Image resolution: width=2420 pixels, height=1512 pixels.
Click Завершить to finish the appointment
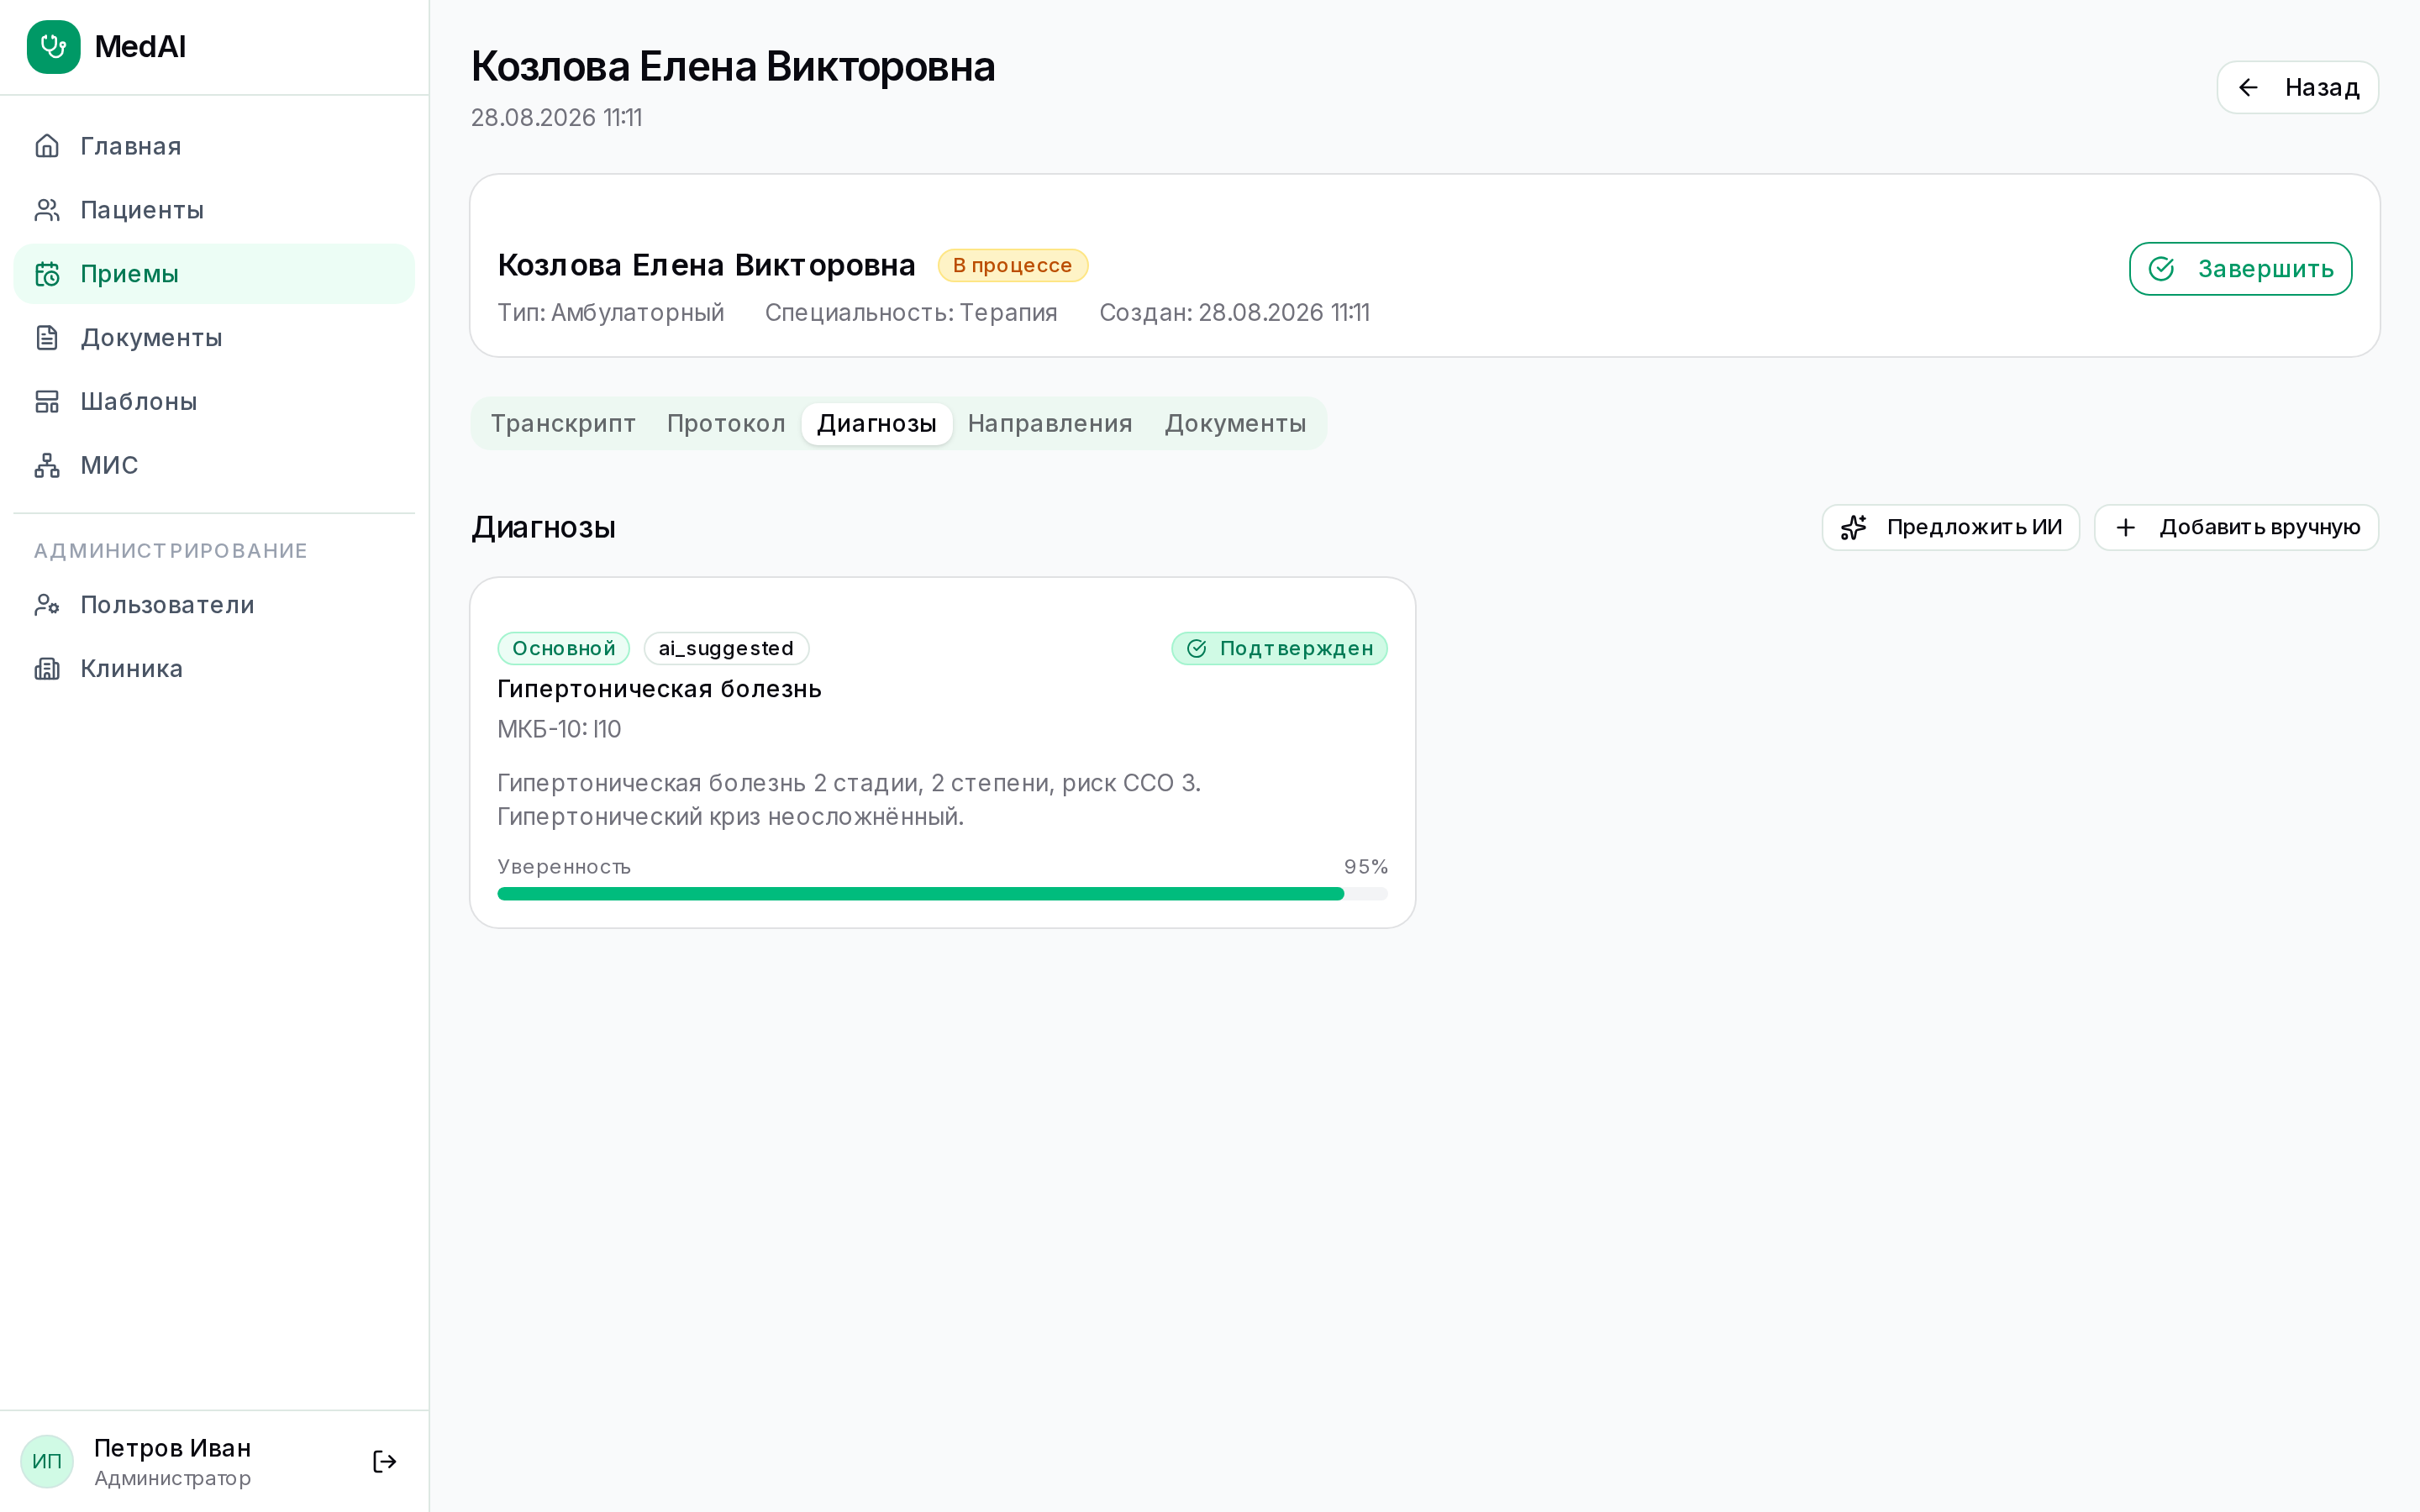point(2240,269)
